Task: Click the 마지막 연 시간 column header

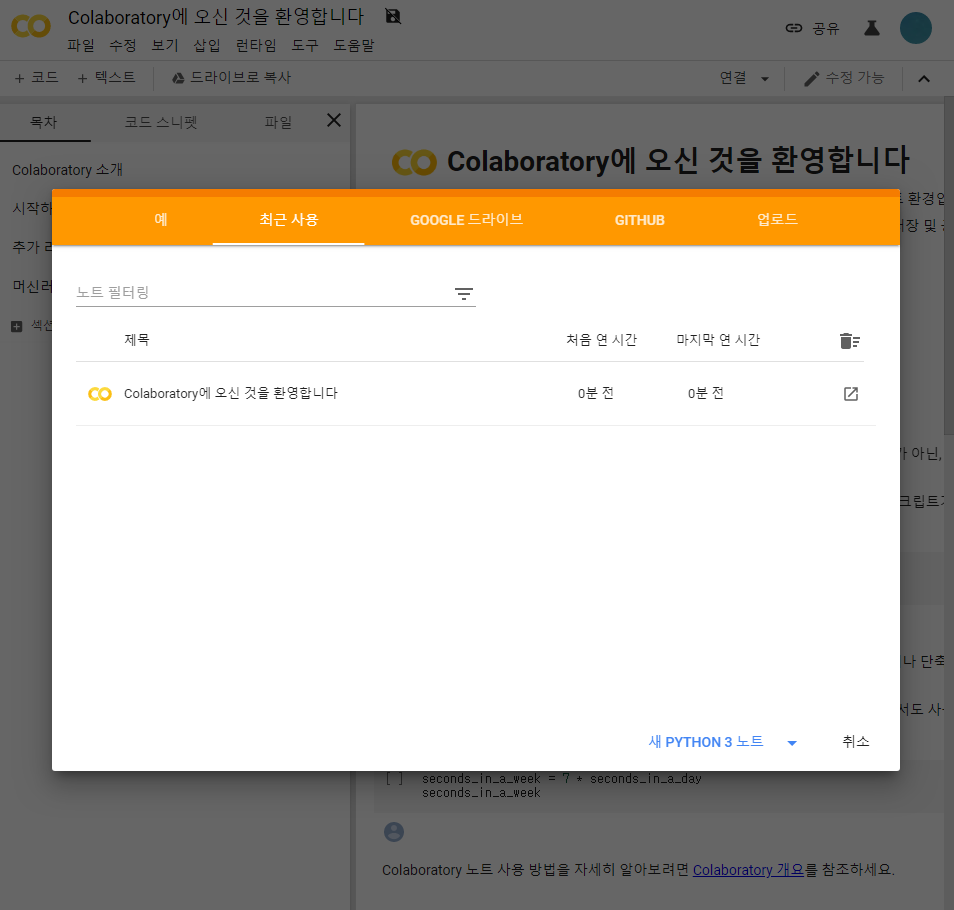Action: [718, 339]
